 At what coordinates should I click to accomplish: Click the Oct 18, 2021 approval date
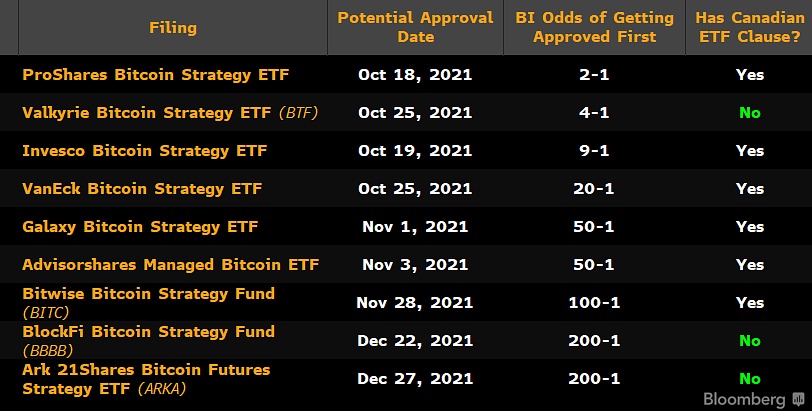pyautogui.click(x=415, y=75)
